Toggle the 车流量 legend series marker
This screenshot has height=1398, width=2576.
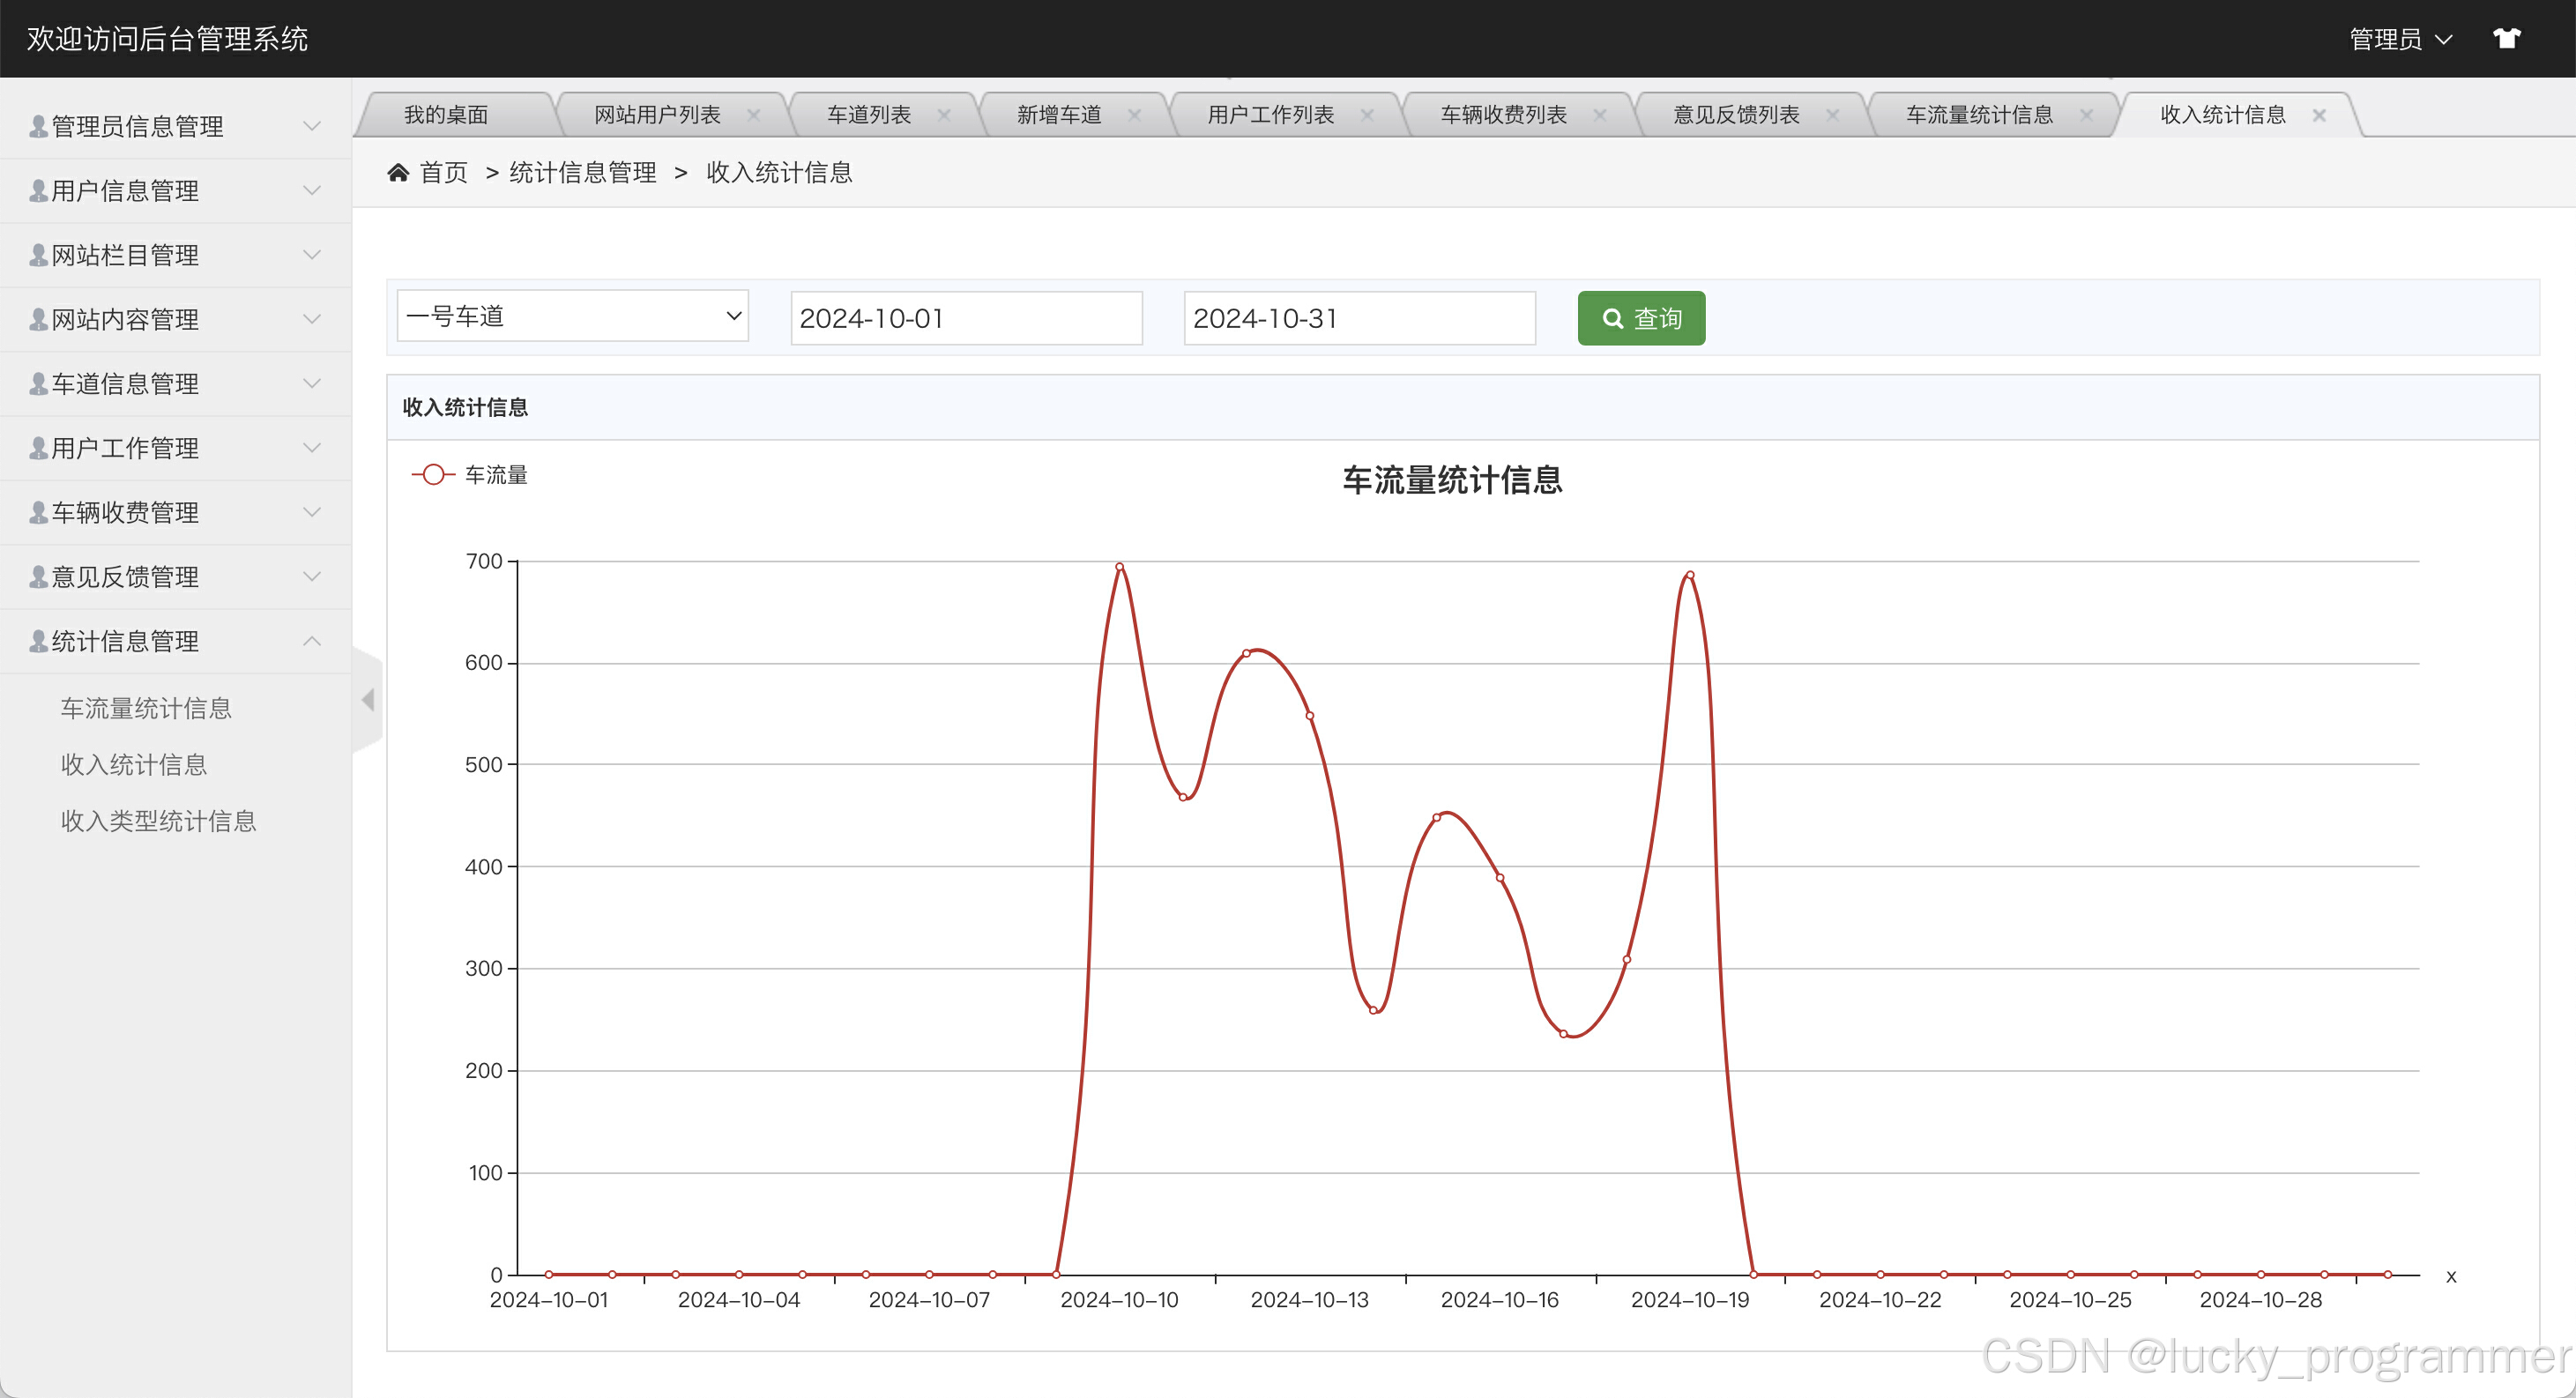click(x=433, y=475)
